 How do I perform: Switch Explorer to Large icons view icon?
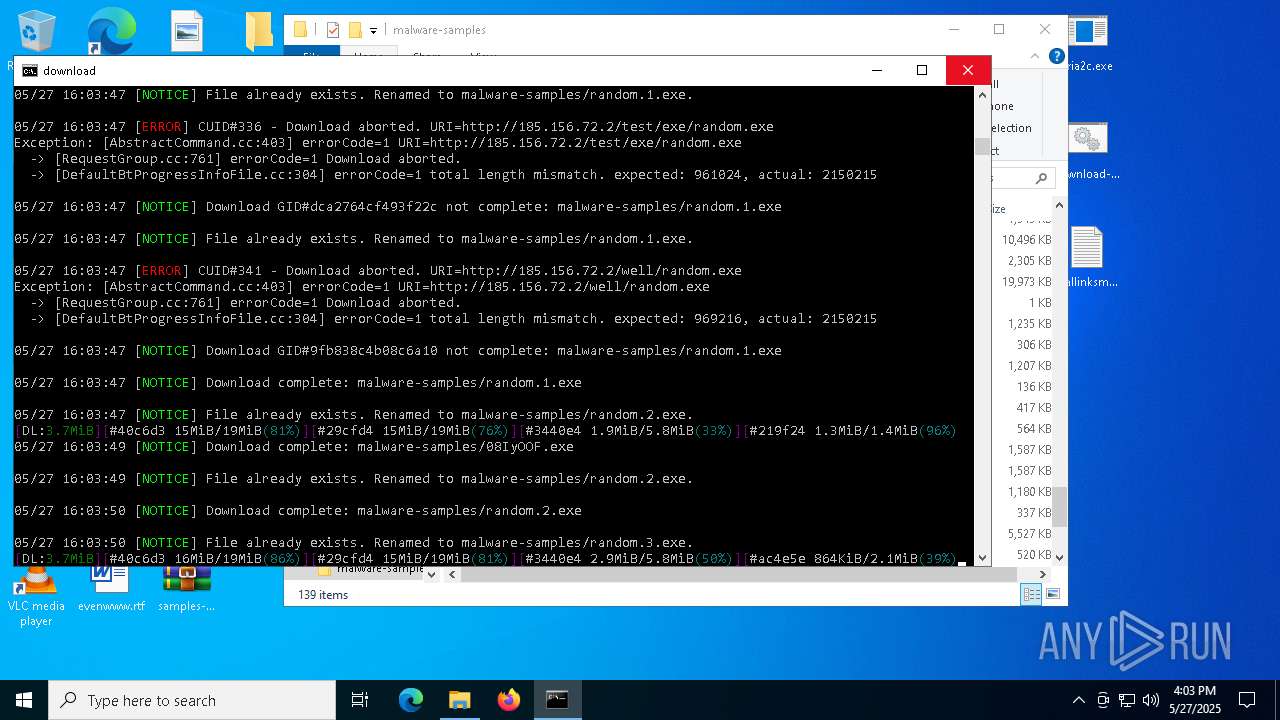coord(1052,594)
